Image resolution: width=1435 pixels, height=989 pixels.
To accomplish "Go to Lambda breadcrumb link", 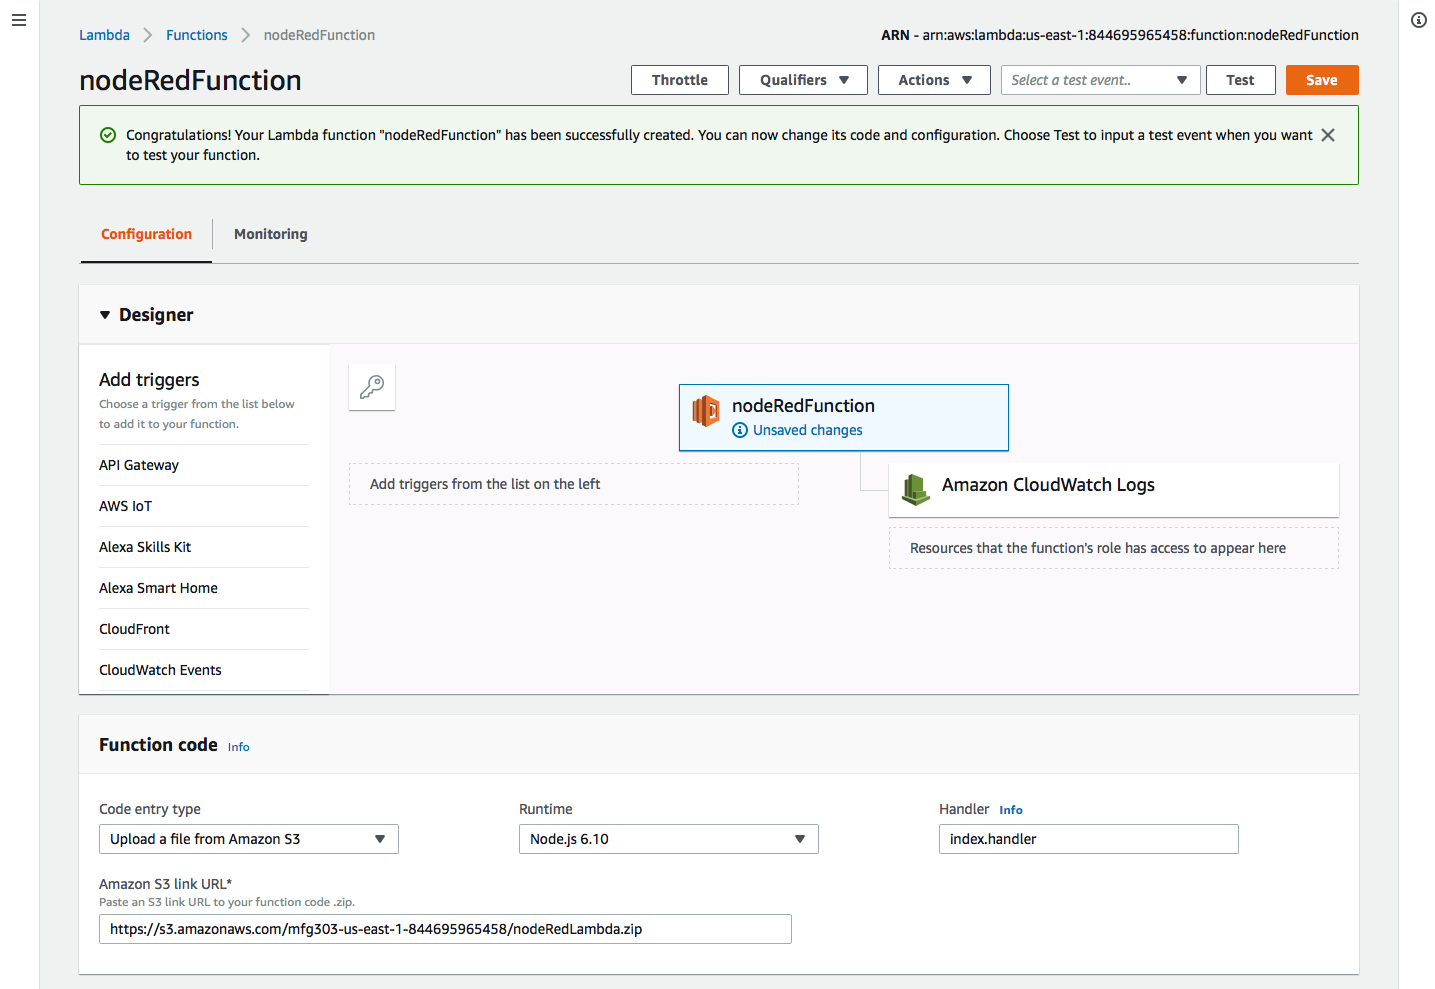I will coord(105,35).
